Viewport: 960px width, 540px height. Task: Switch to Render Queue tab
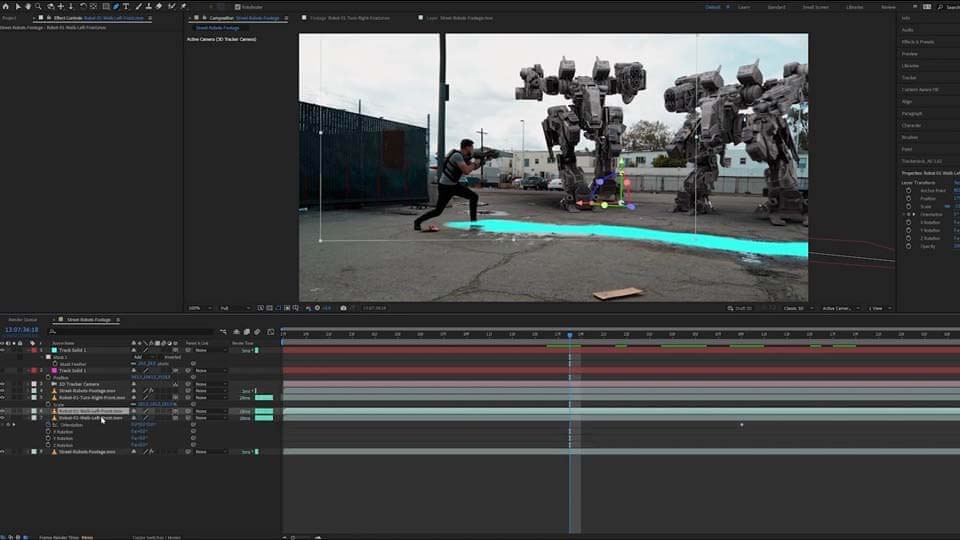click(x=23, y=320)
